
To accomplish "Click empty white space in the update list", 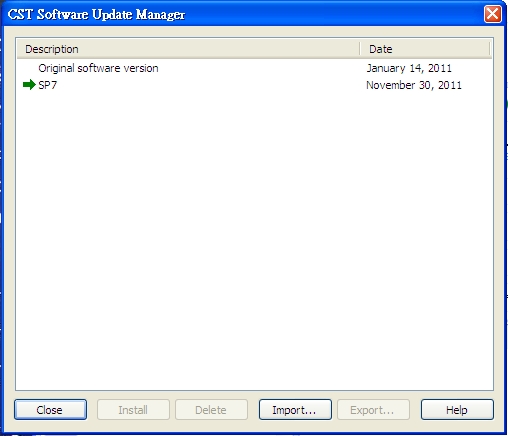I will click(253, 233).
